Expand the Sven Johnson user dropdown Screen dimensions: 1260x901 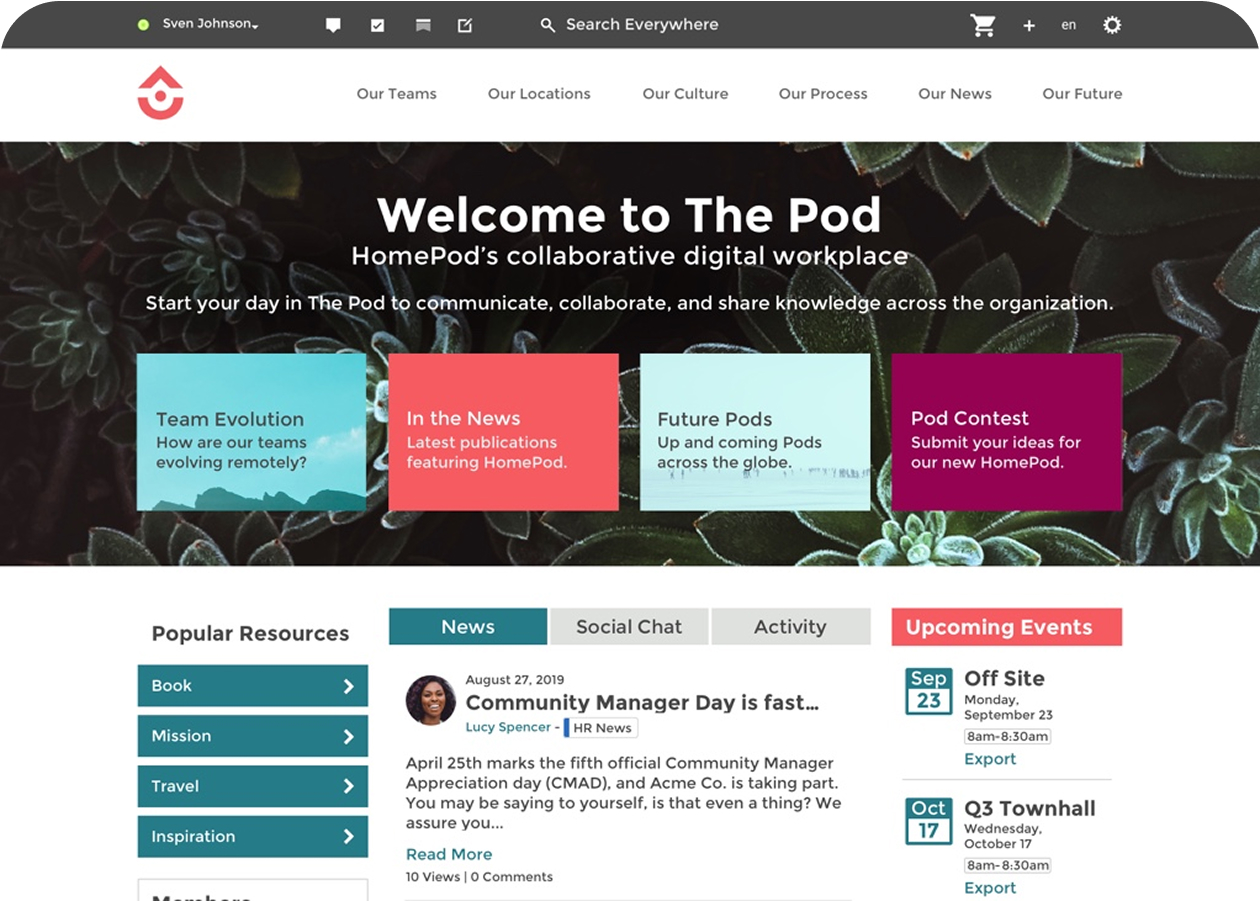click(x=210, y=24)
